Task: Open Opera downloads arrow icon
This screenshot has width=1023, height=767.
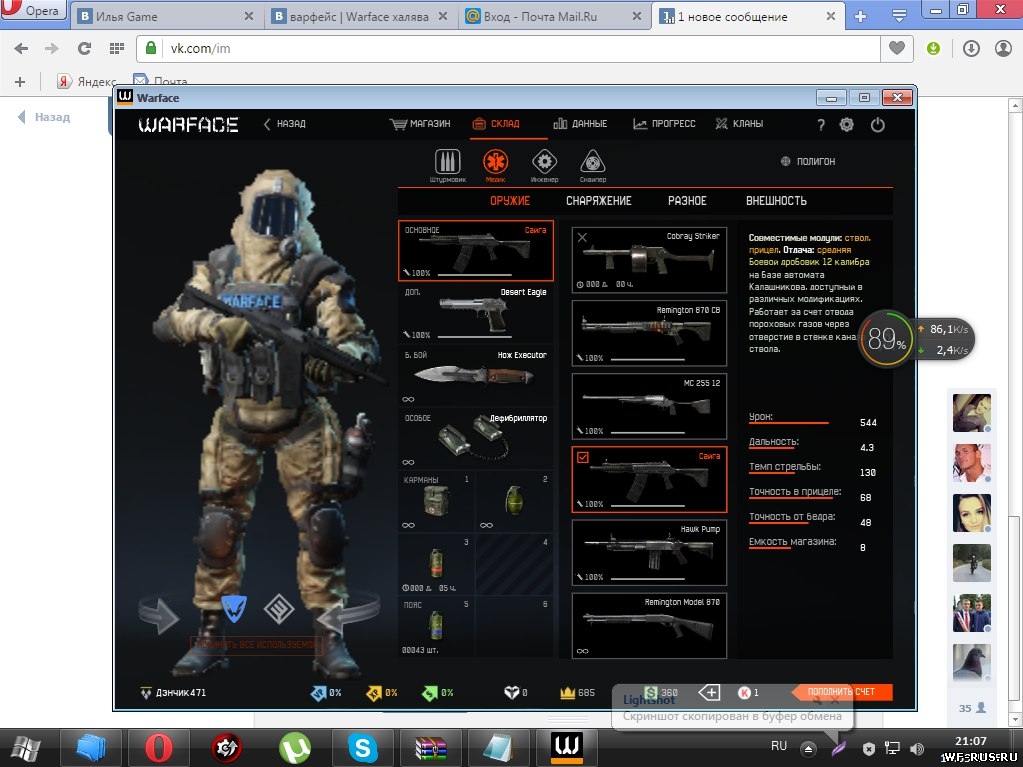Action: 971,48
